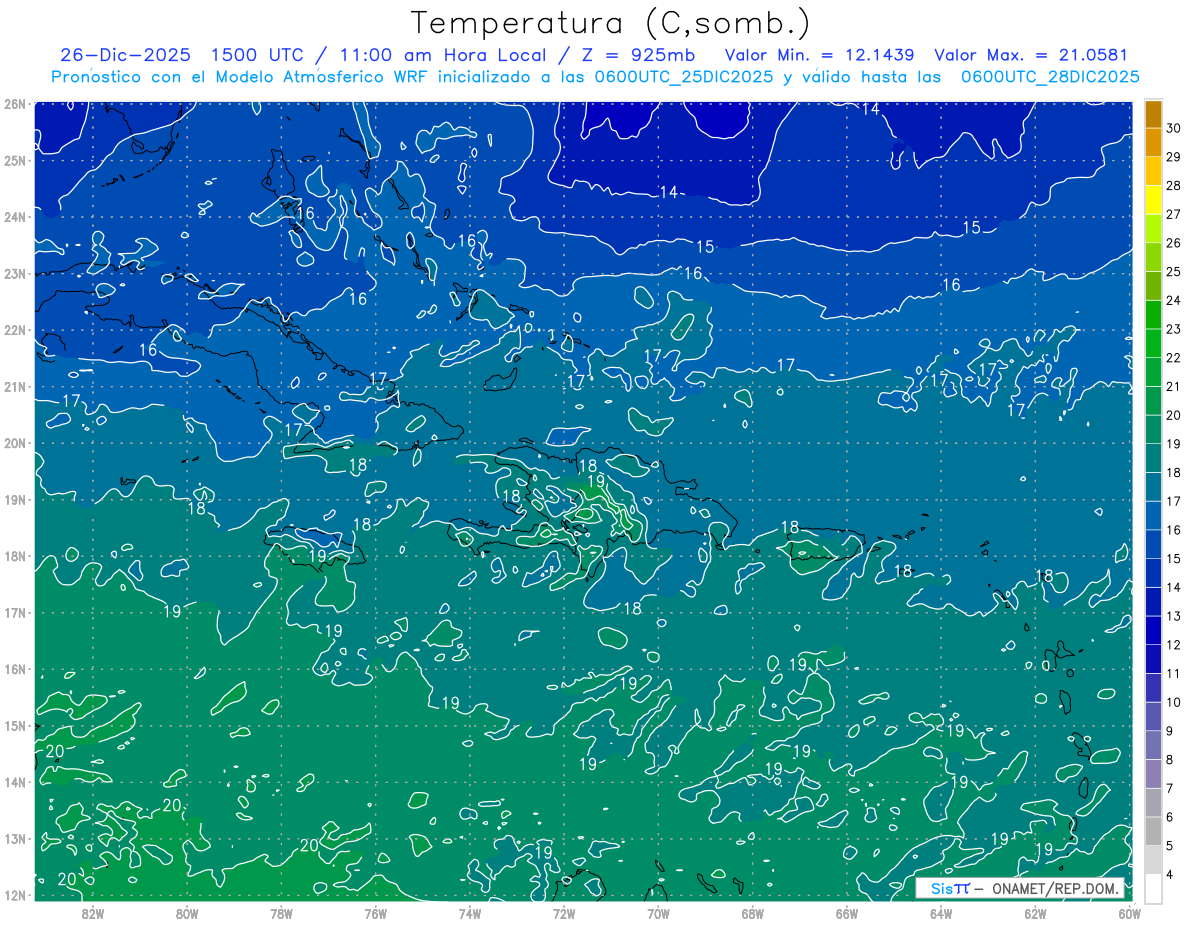Click the '74W' longitude axis label
This screenshot has height=927, width=1200.
point(470,913)
